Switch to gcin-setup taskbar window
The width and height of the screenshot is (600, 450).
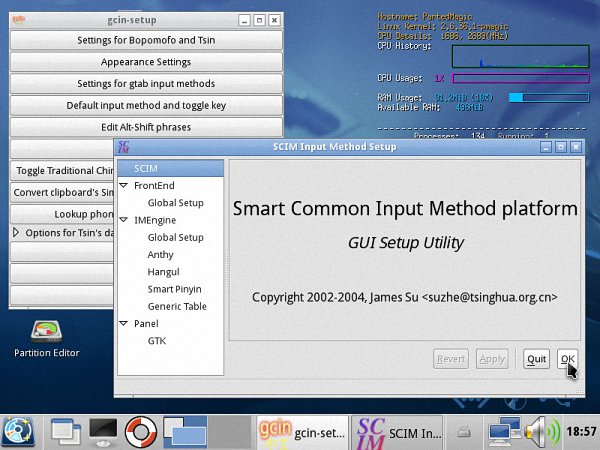click(x=302, y=432)
